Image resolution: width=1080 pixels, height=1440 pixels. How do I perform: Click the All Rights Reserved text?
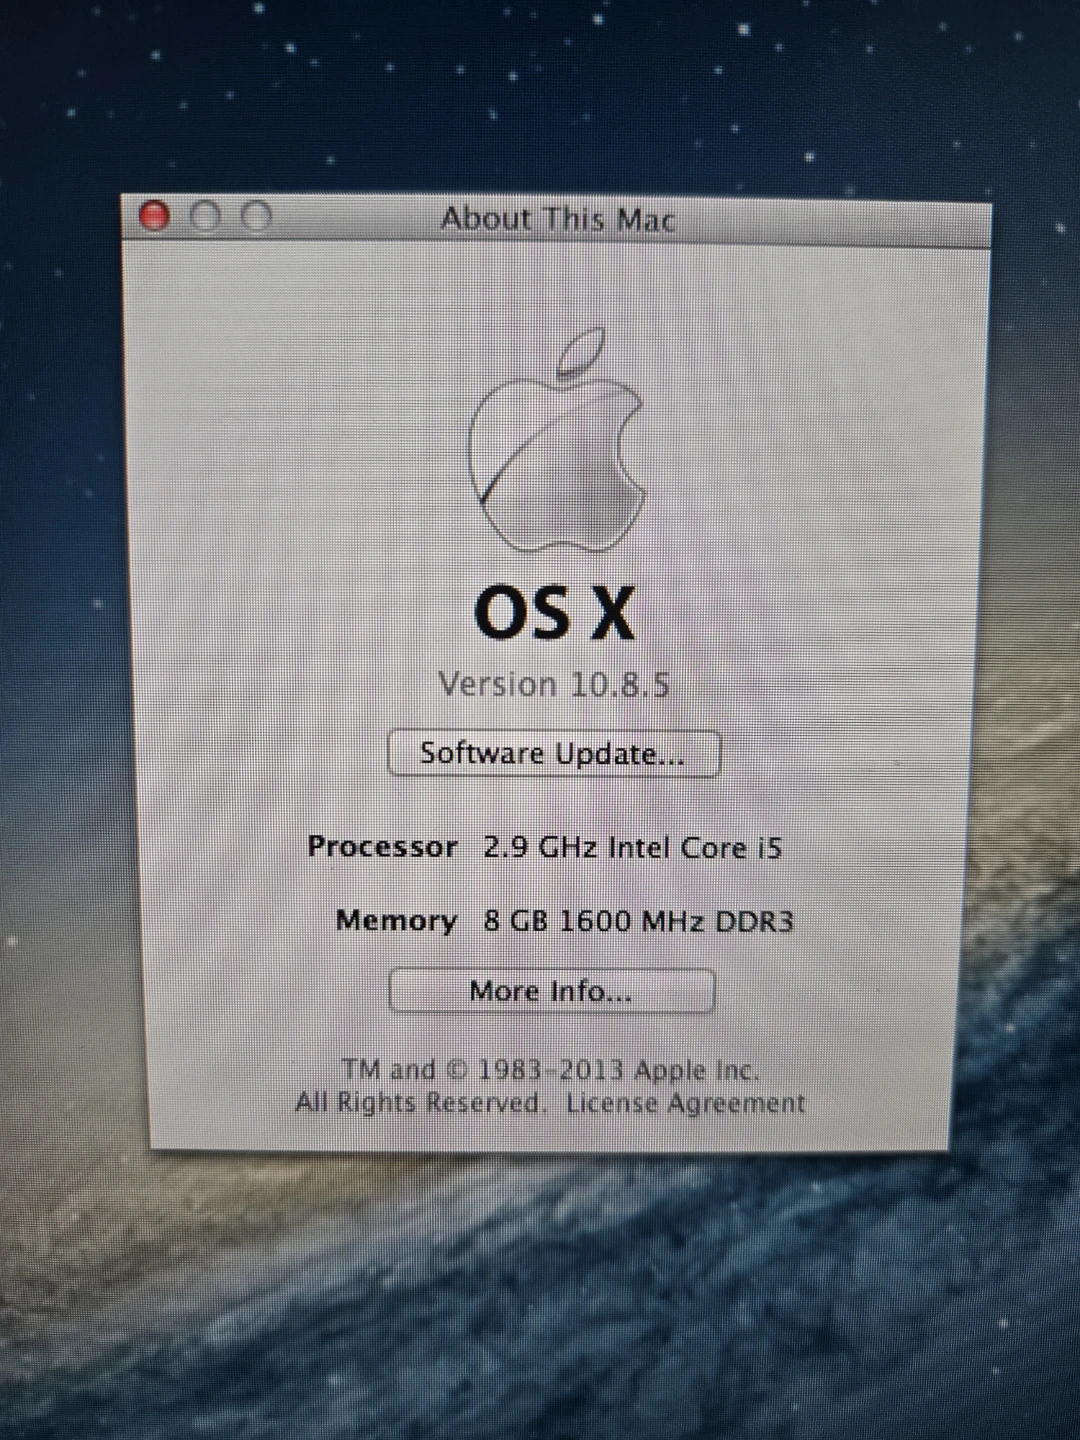coord(420,1102)
